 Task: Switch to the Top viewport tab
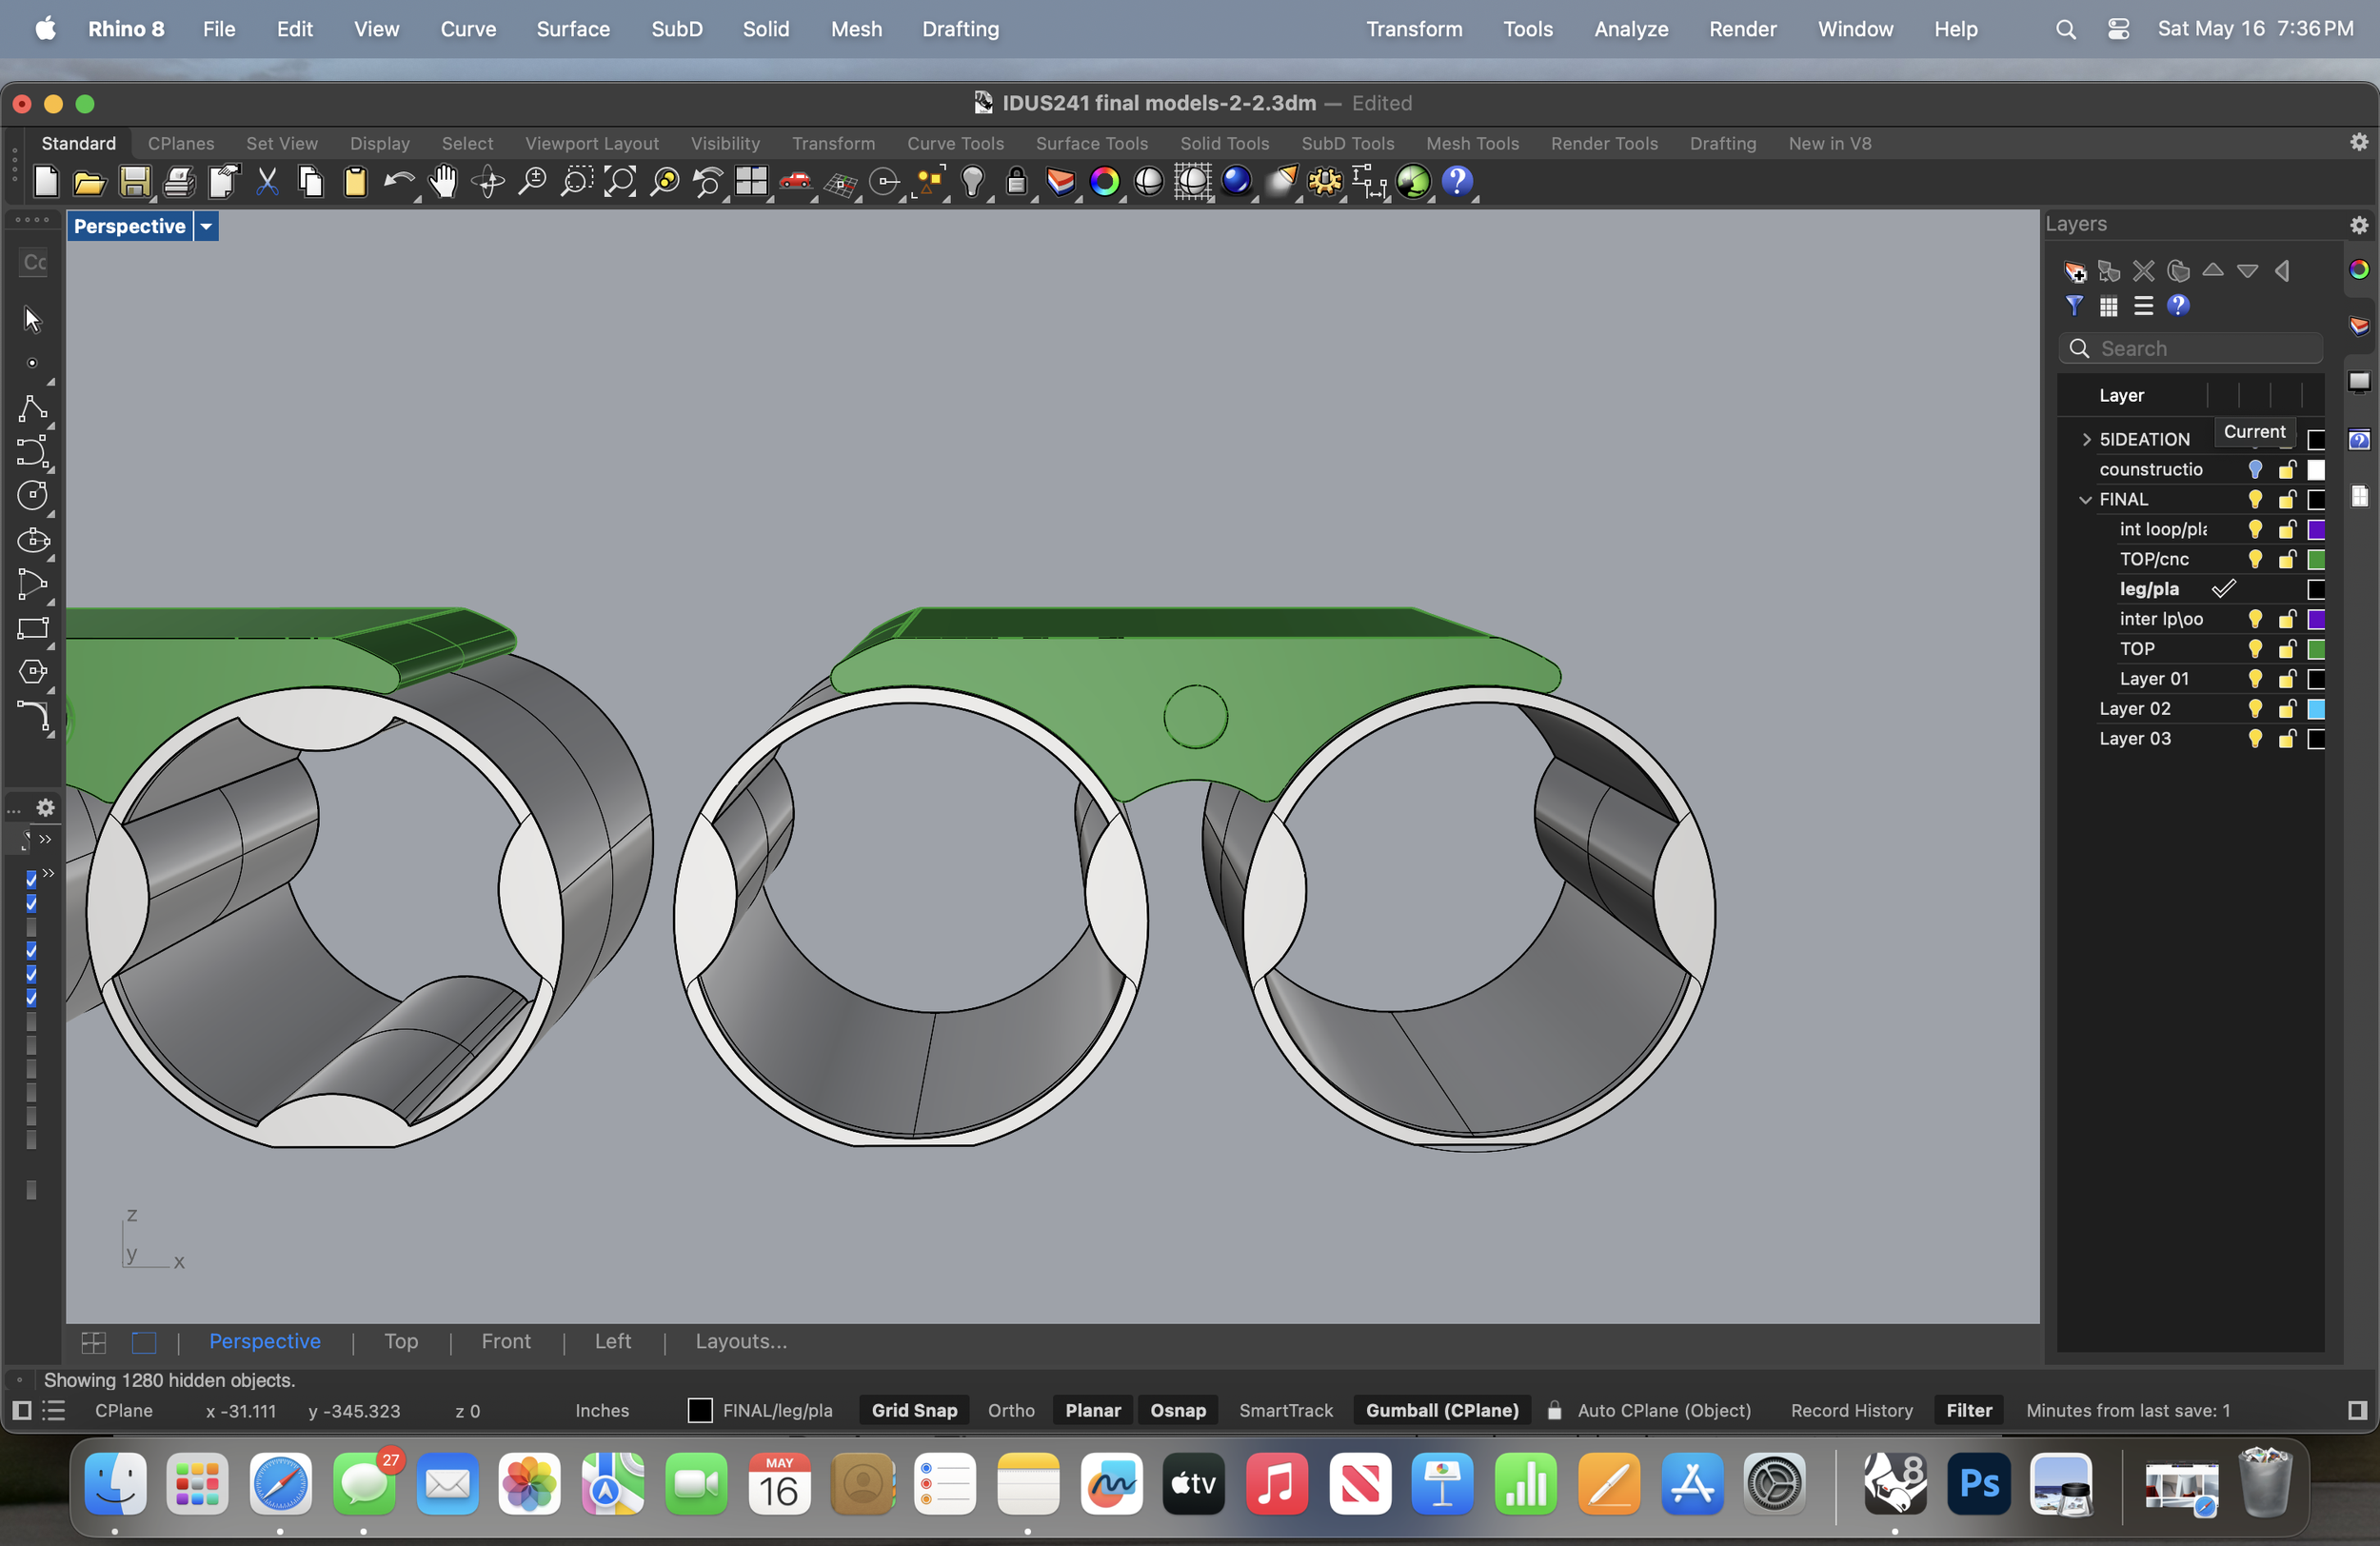point(401,1341)
